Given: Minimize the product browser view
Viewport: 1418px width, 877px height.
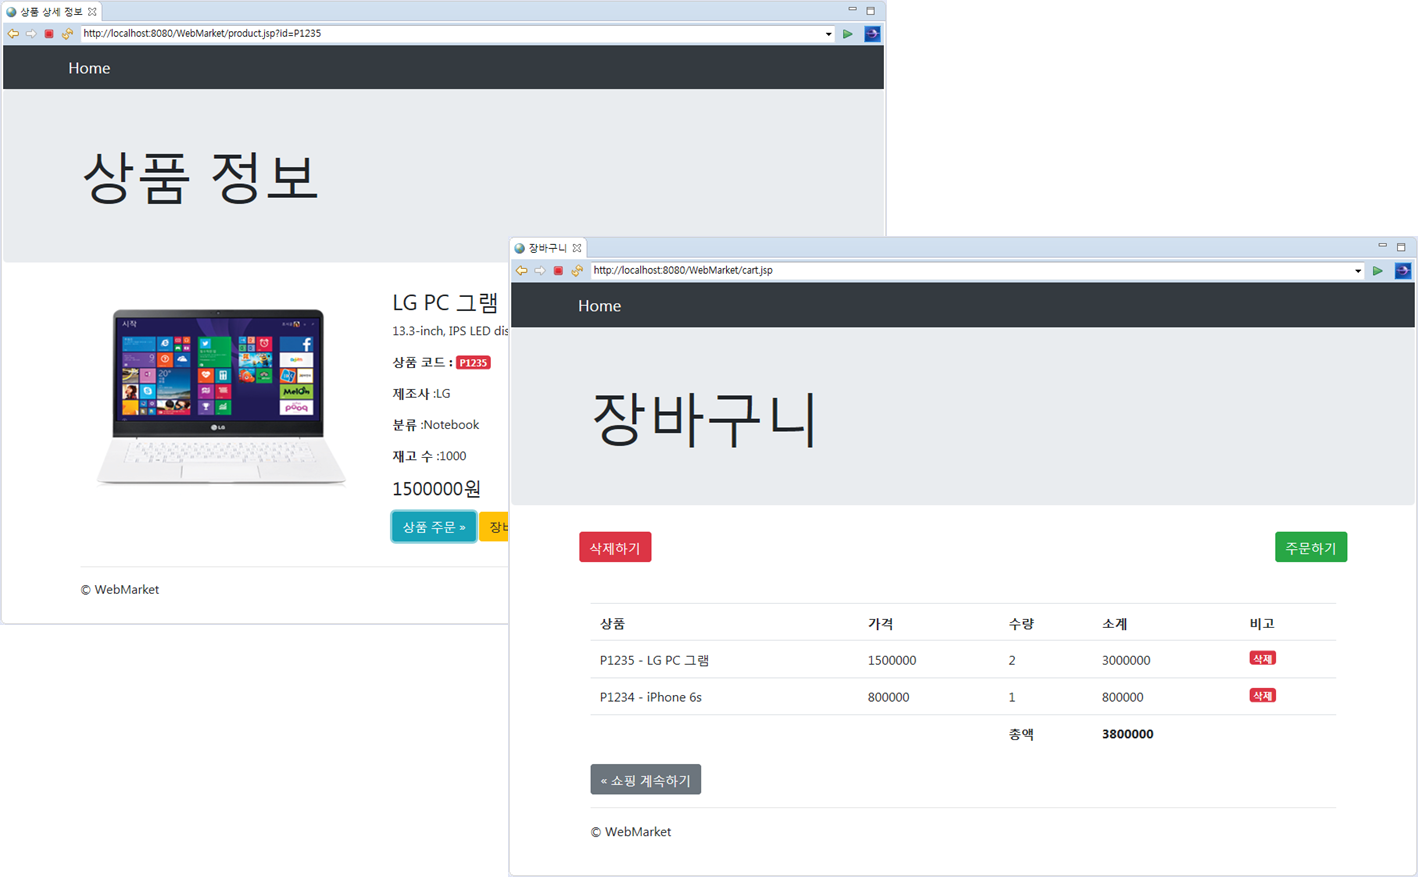Looking at the screenshot, I should click(852, 10).
